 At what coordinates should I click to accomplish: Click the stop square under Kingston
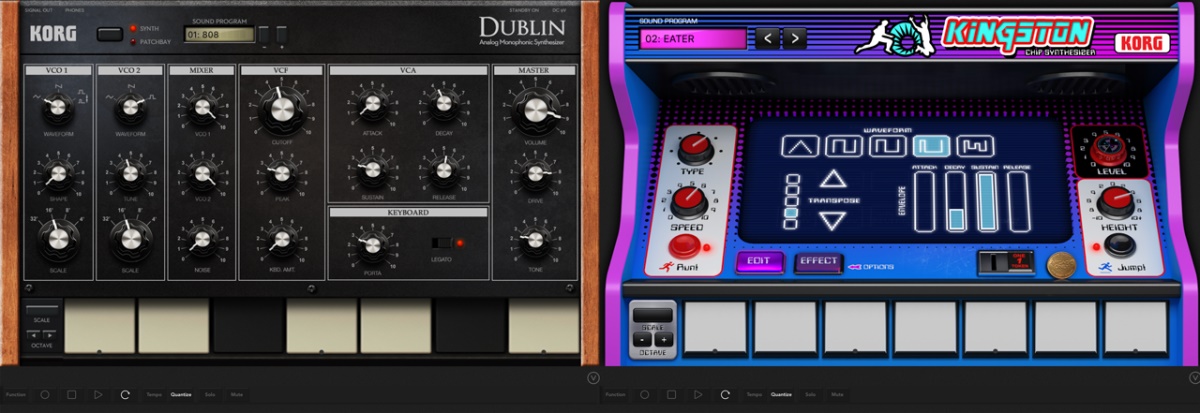[671, 395]
